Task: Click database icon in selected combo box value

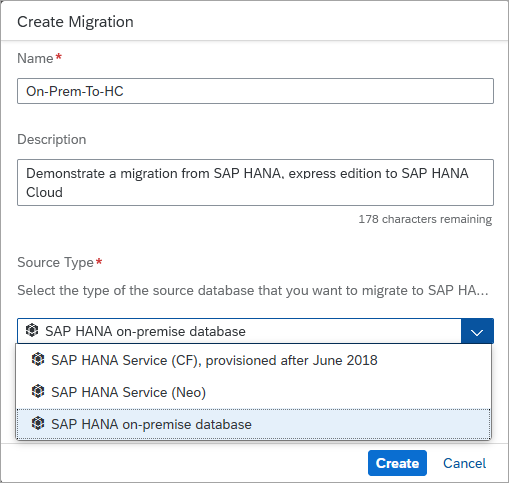Action: point(32,330)
